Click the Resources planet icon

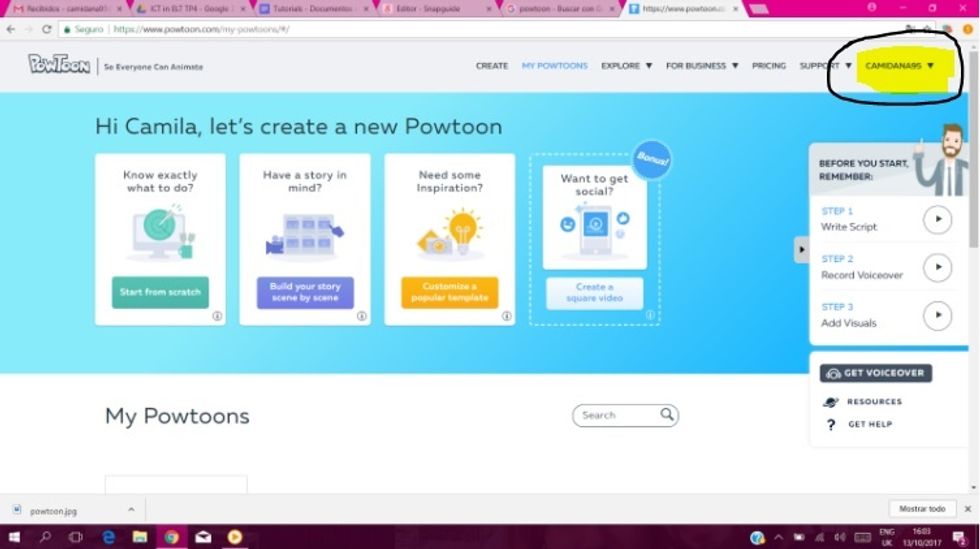pyautogui.click(x=831, y=402)
